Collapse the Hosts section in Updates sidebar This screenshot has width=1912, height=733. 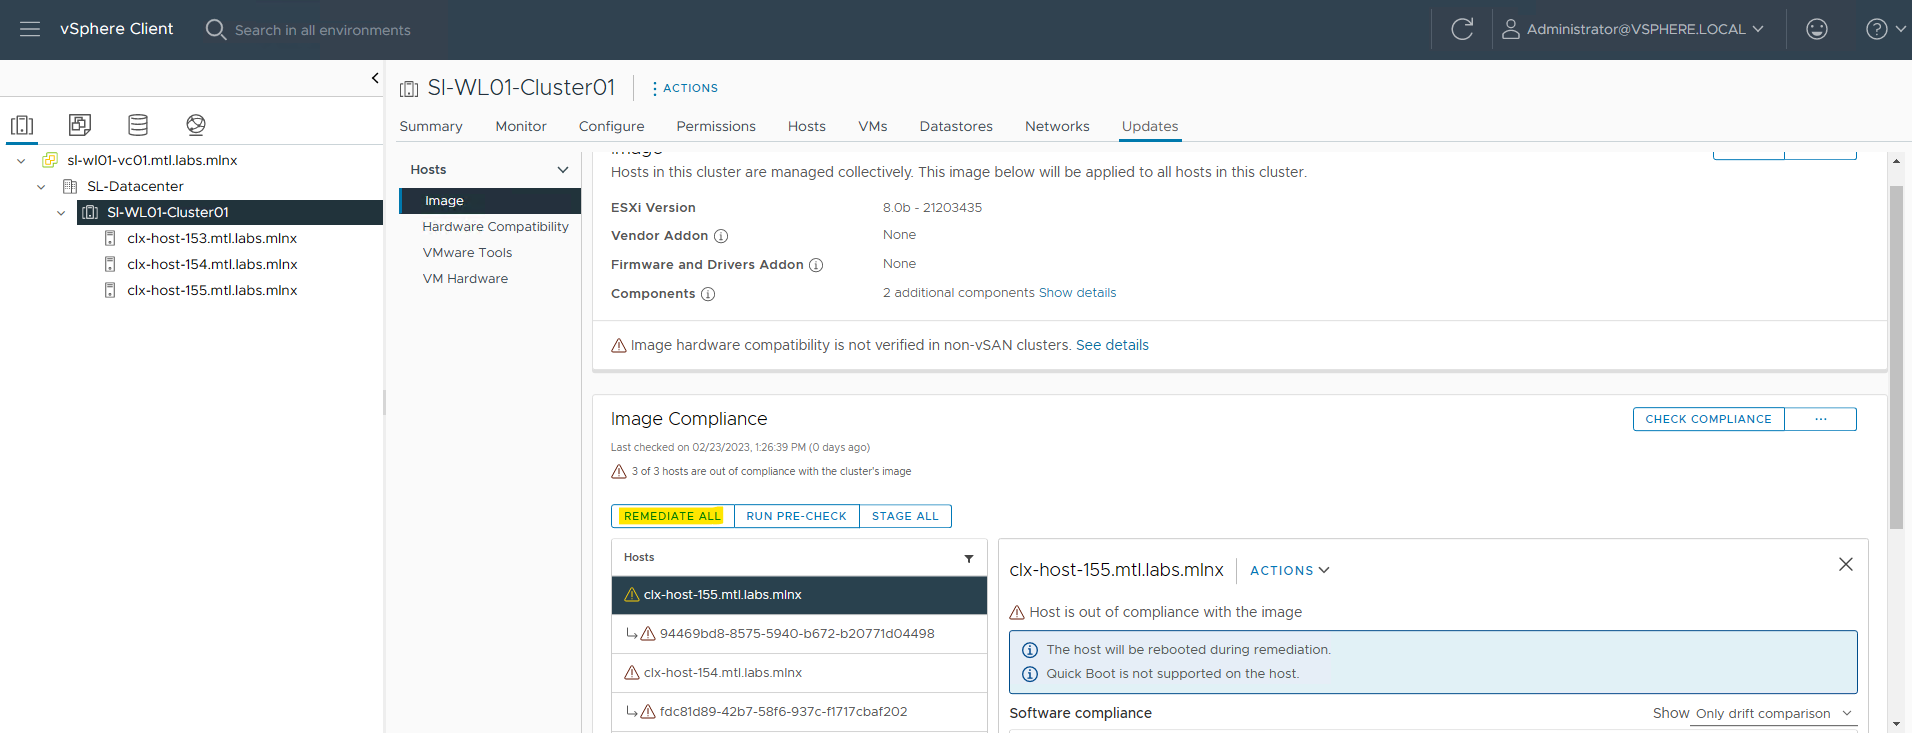click(x=563, y=170)
